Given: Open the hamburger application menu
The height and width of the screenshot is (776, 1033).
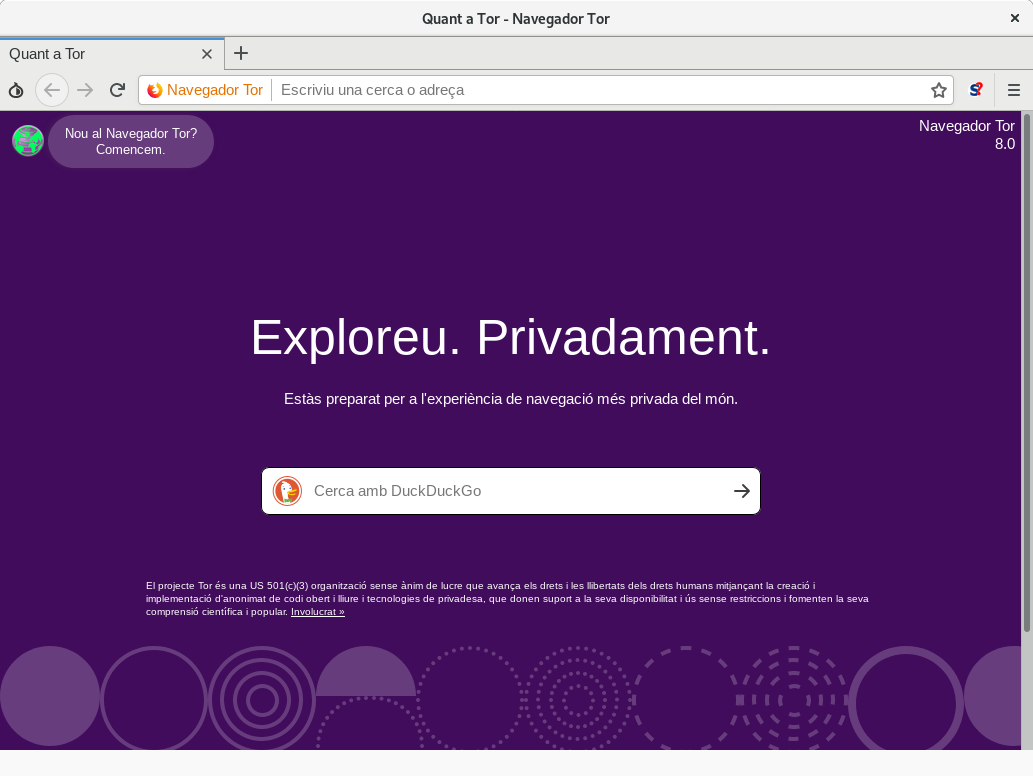Looking at the screenshot, I should point(1014,90).
